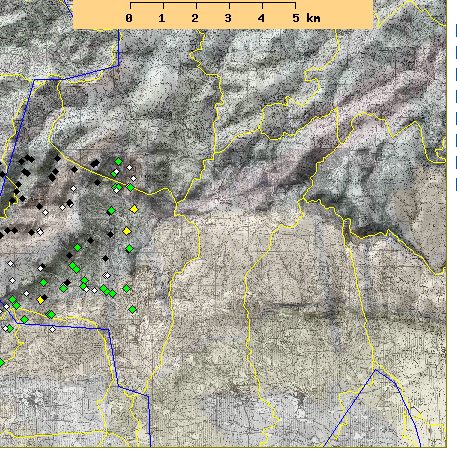Click the topmost green diamond marker

[x=118, y=161]
